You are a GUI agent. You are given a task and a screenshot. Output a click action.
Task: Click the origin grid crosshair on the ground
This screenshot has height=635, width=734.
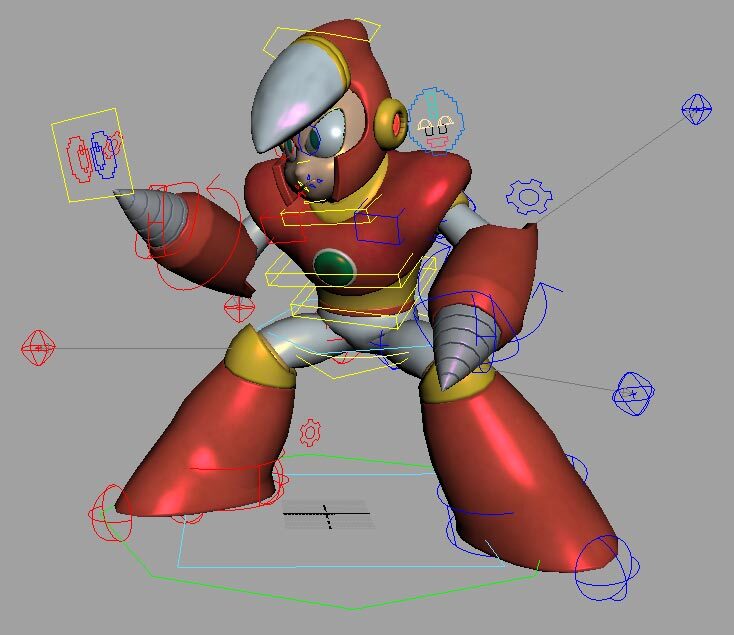click(327, 514)
